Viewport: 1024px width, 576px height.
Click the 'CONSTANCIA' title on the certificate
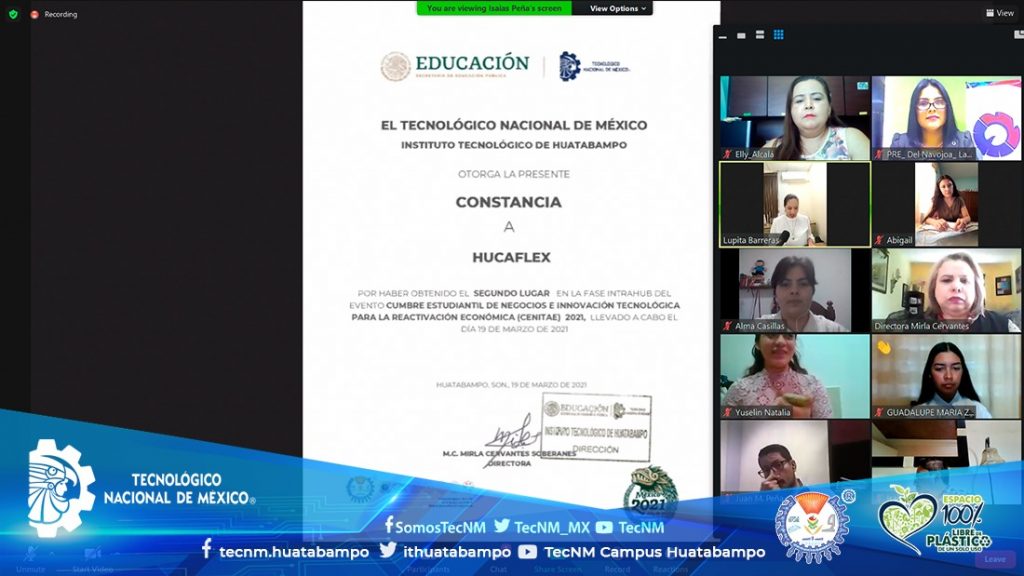(509, 202)
